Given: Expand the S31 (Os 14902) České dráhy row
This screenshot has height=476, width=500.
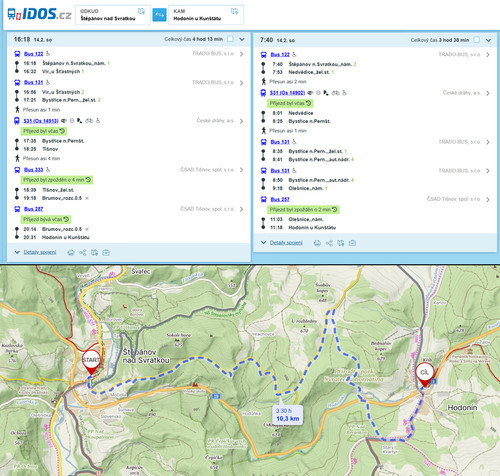Looking at the screenshot, I should pyautogui.click(x=488, y=93).
